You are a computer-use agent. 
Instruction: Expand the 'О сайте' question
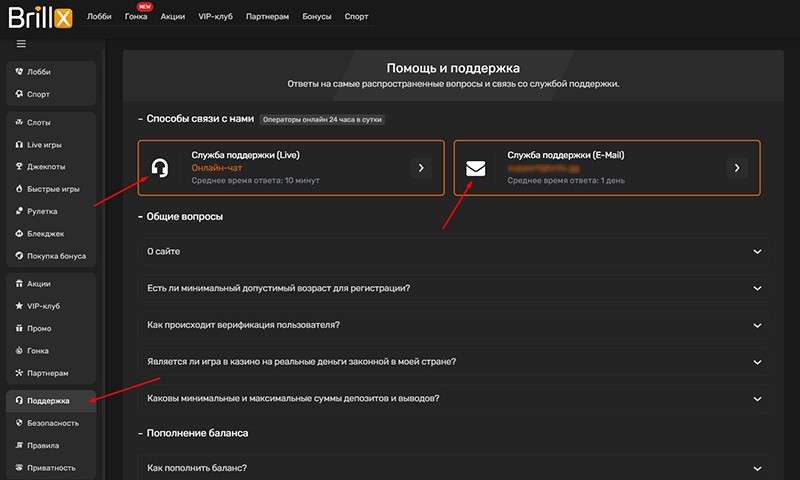tap(453, 252)
